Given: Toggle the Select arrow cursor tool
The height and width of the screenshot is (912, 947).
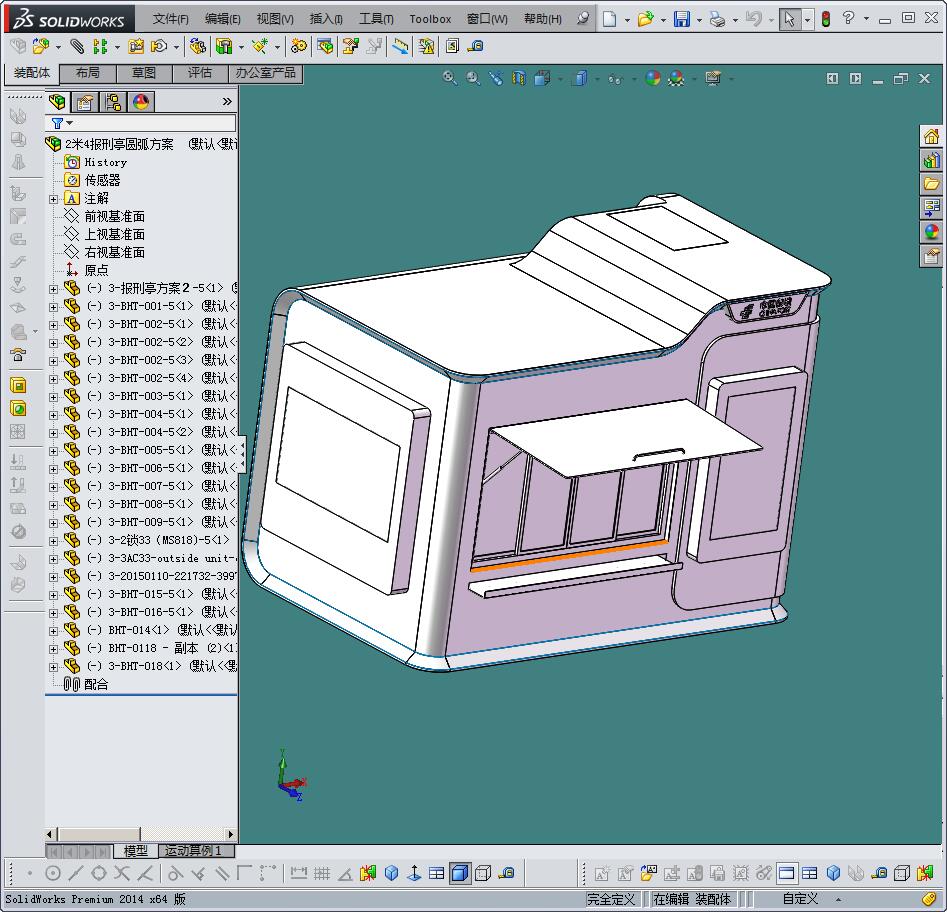Looking at the screenshot, I should (x=790, y=19).
